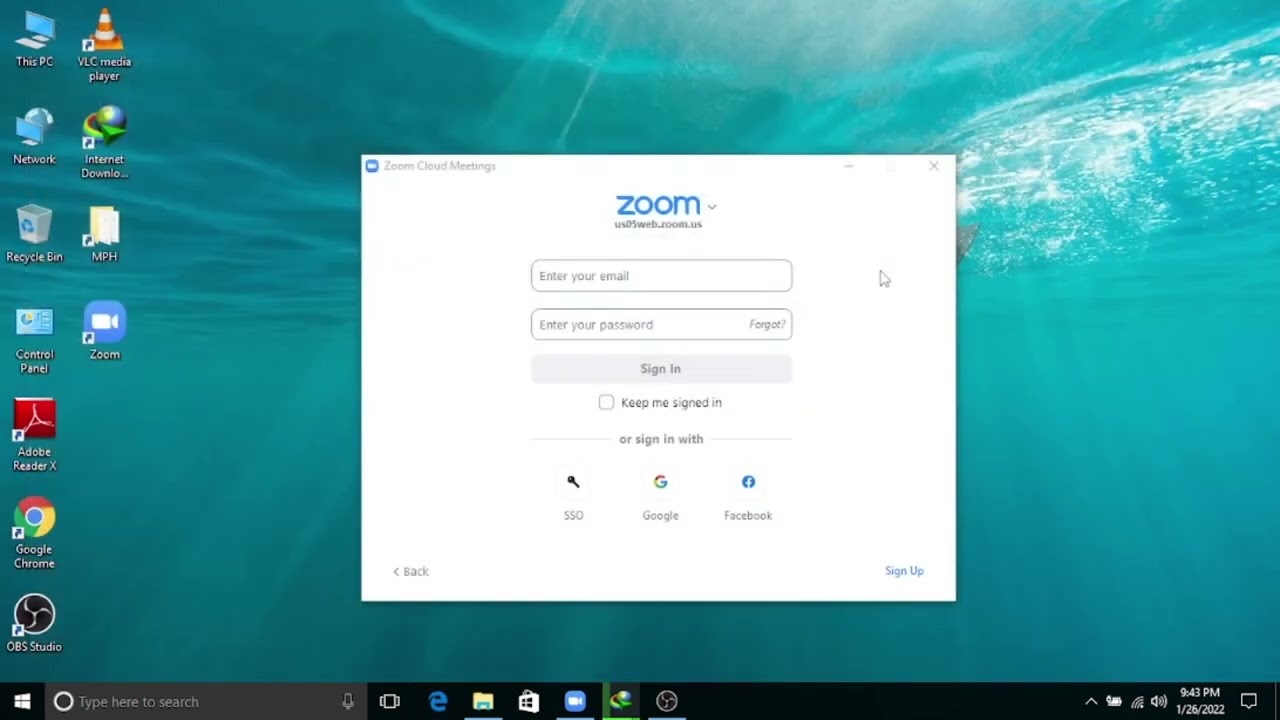Select the Internet Download Manager desktop icon
The height and width of the screenshot is (720, 1280).
(x=104, y=143)
